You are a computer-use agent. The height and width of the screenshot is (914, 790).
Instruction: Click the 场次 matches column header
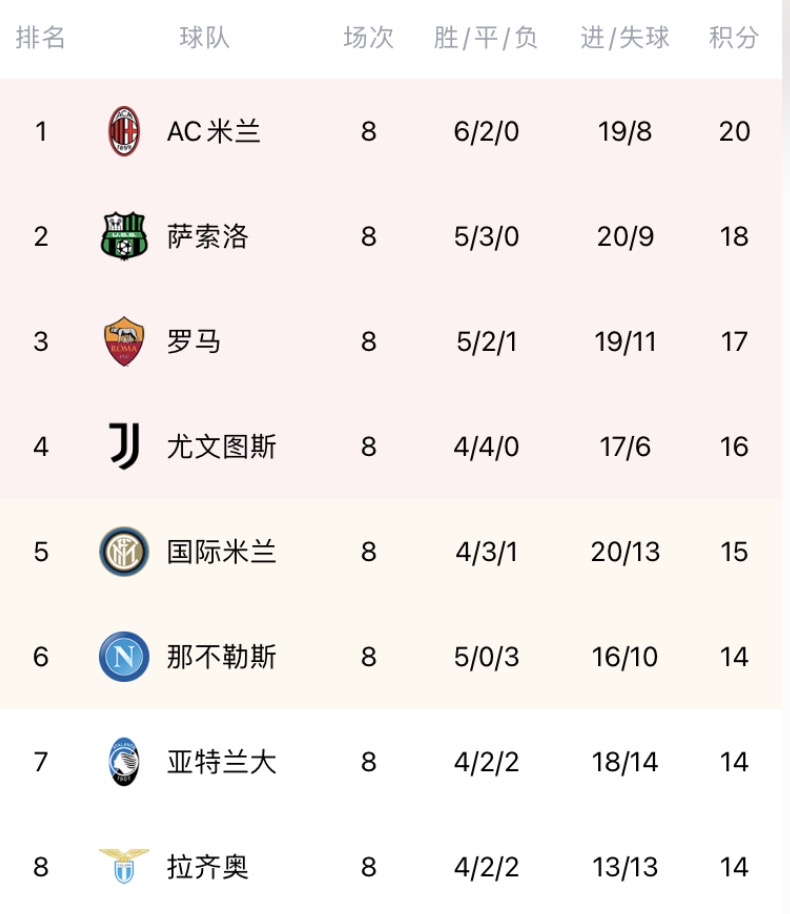click(x=368, y=37)
